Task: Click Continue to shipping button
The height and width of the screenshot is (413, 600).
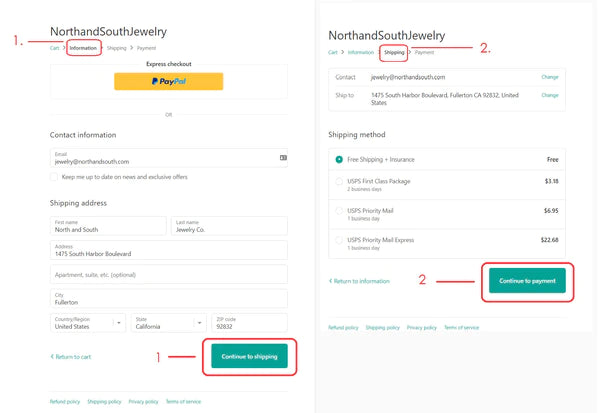Action: click(x=249, y=356)
